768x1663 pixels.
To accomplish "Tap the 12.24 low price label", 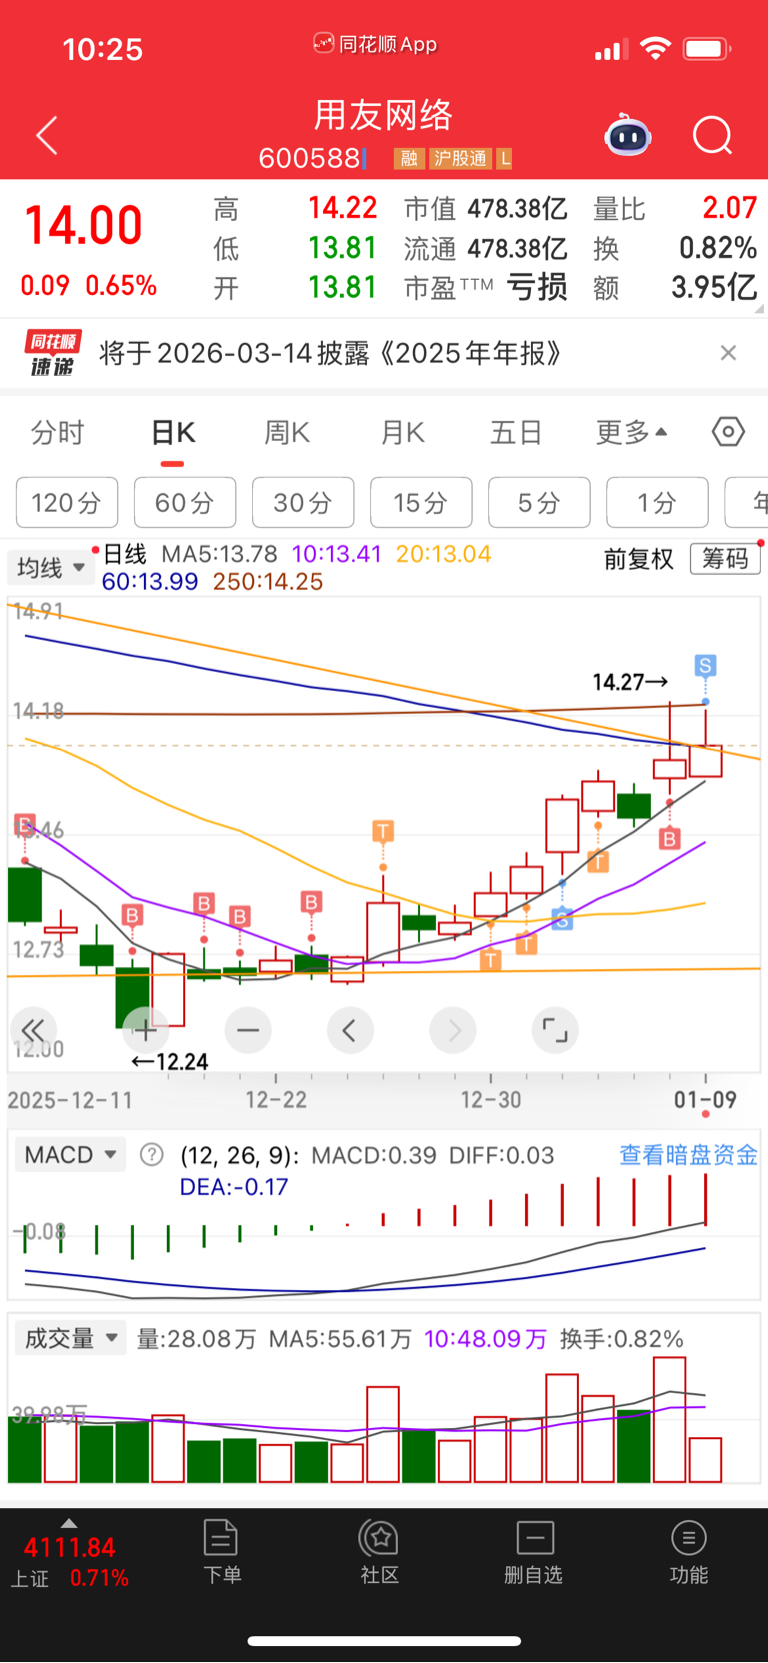I will 170,1062.
